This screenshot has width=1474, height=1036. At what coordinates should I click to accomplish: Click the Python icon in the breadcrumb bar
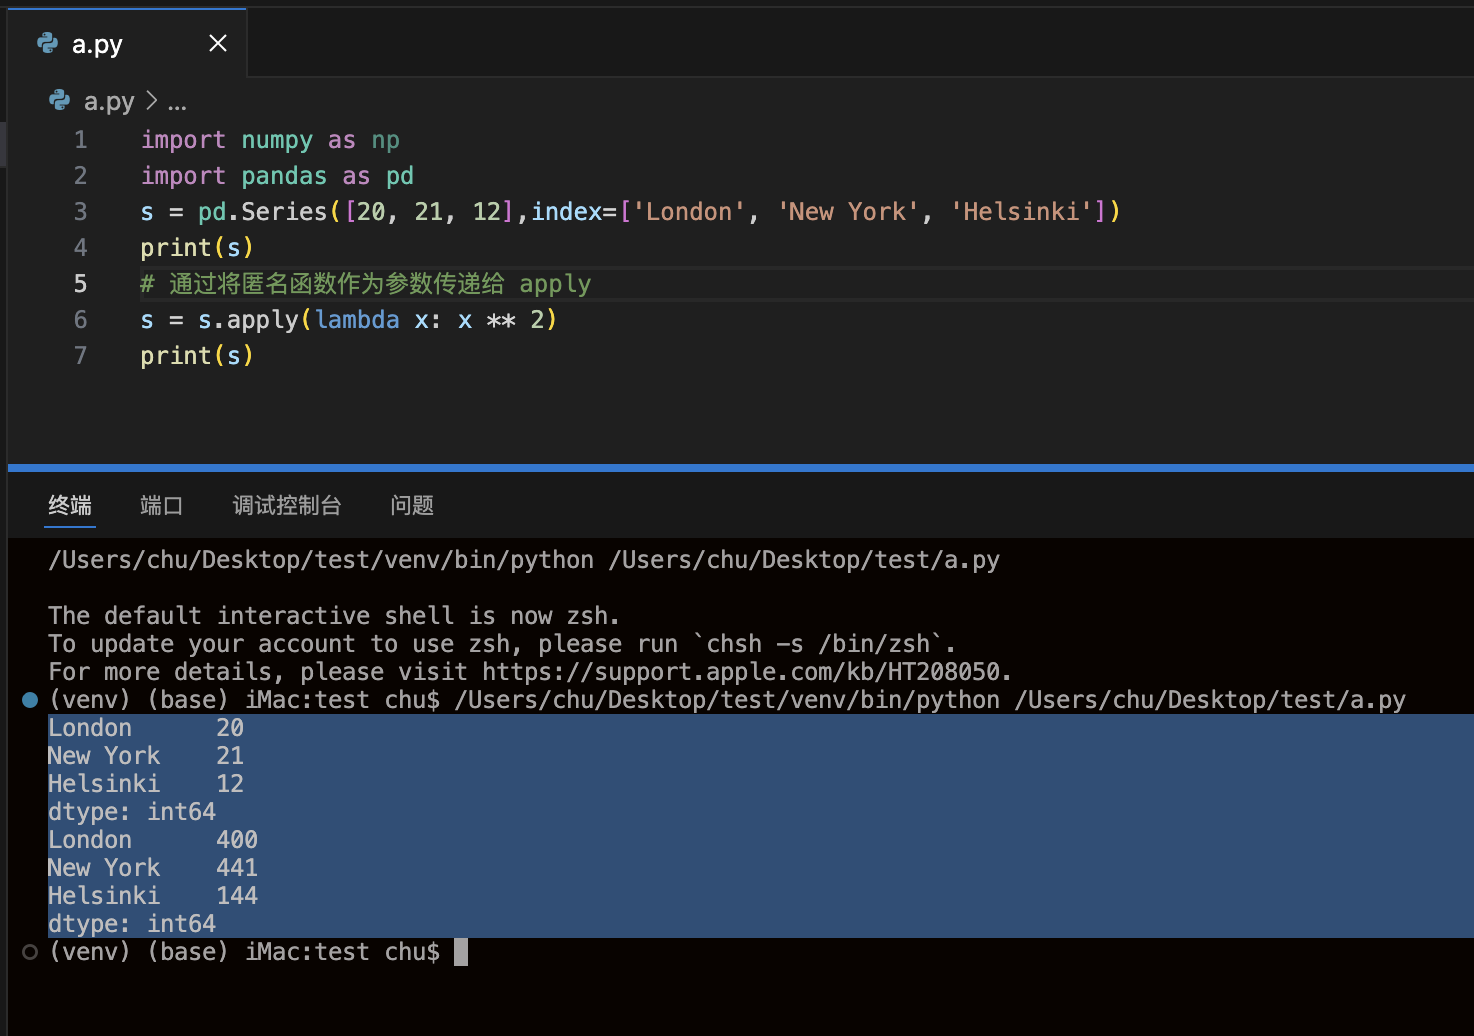click(60, 101)
